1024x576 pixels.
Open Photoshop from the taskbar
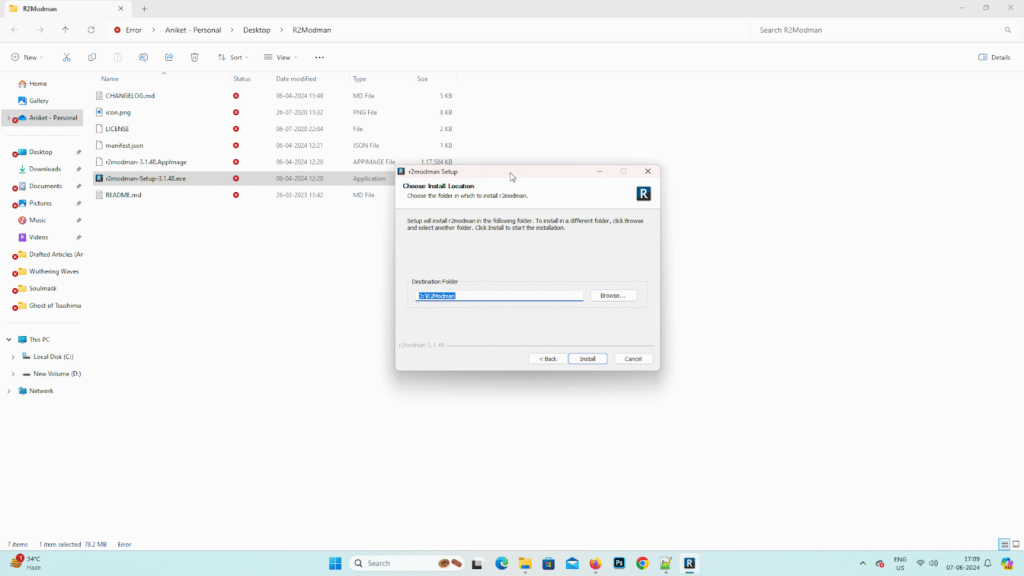pyautogui.click(x=619, y=564)
